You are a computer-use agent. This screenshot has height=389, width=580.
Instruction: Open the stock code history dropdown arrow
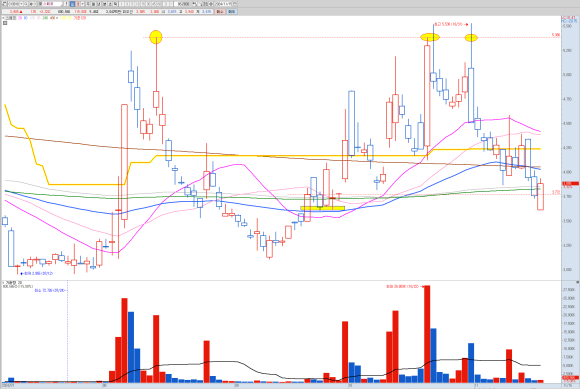click(22, 4)
